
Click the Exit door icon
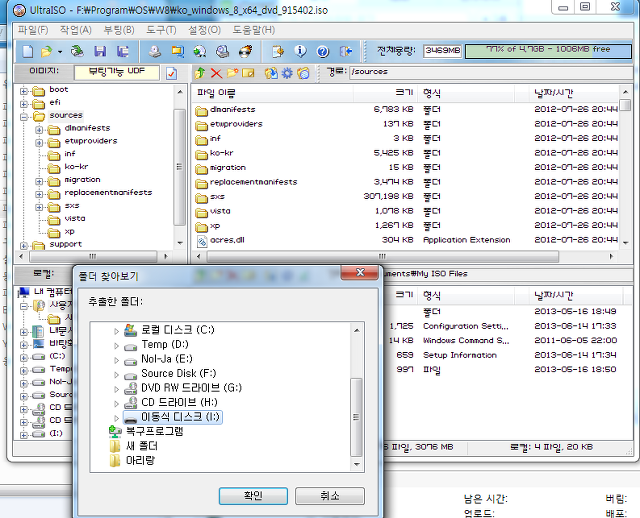346,51
